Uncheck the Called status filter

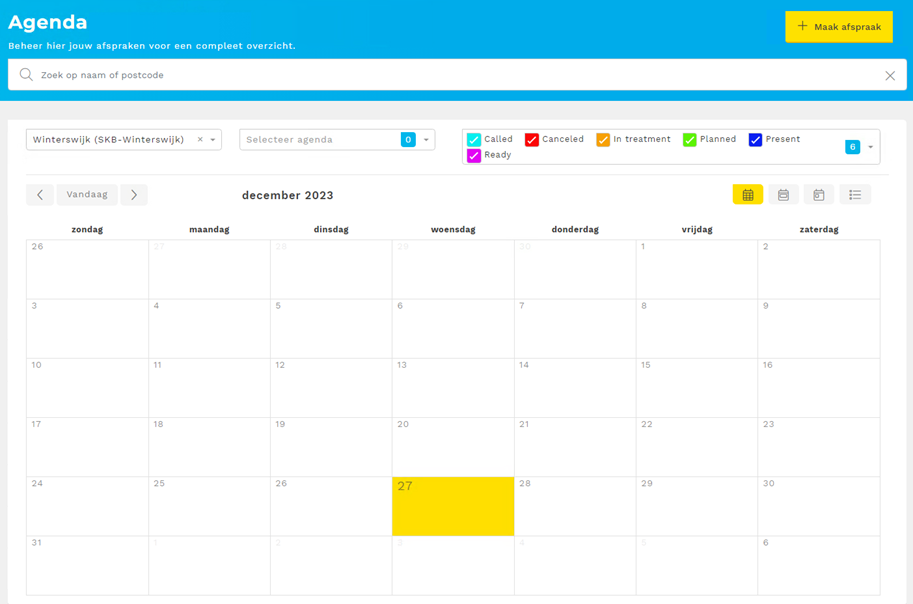pos(474,140)
